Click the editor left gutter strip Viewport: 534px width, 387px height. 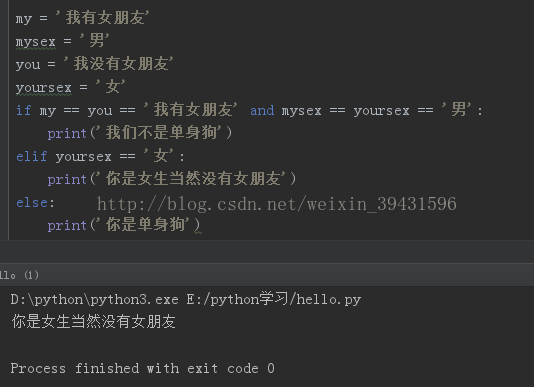click(4, 119)
